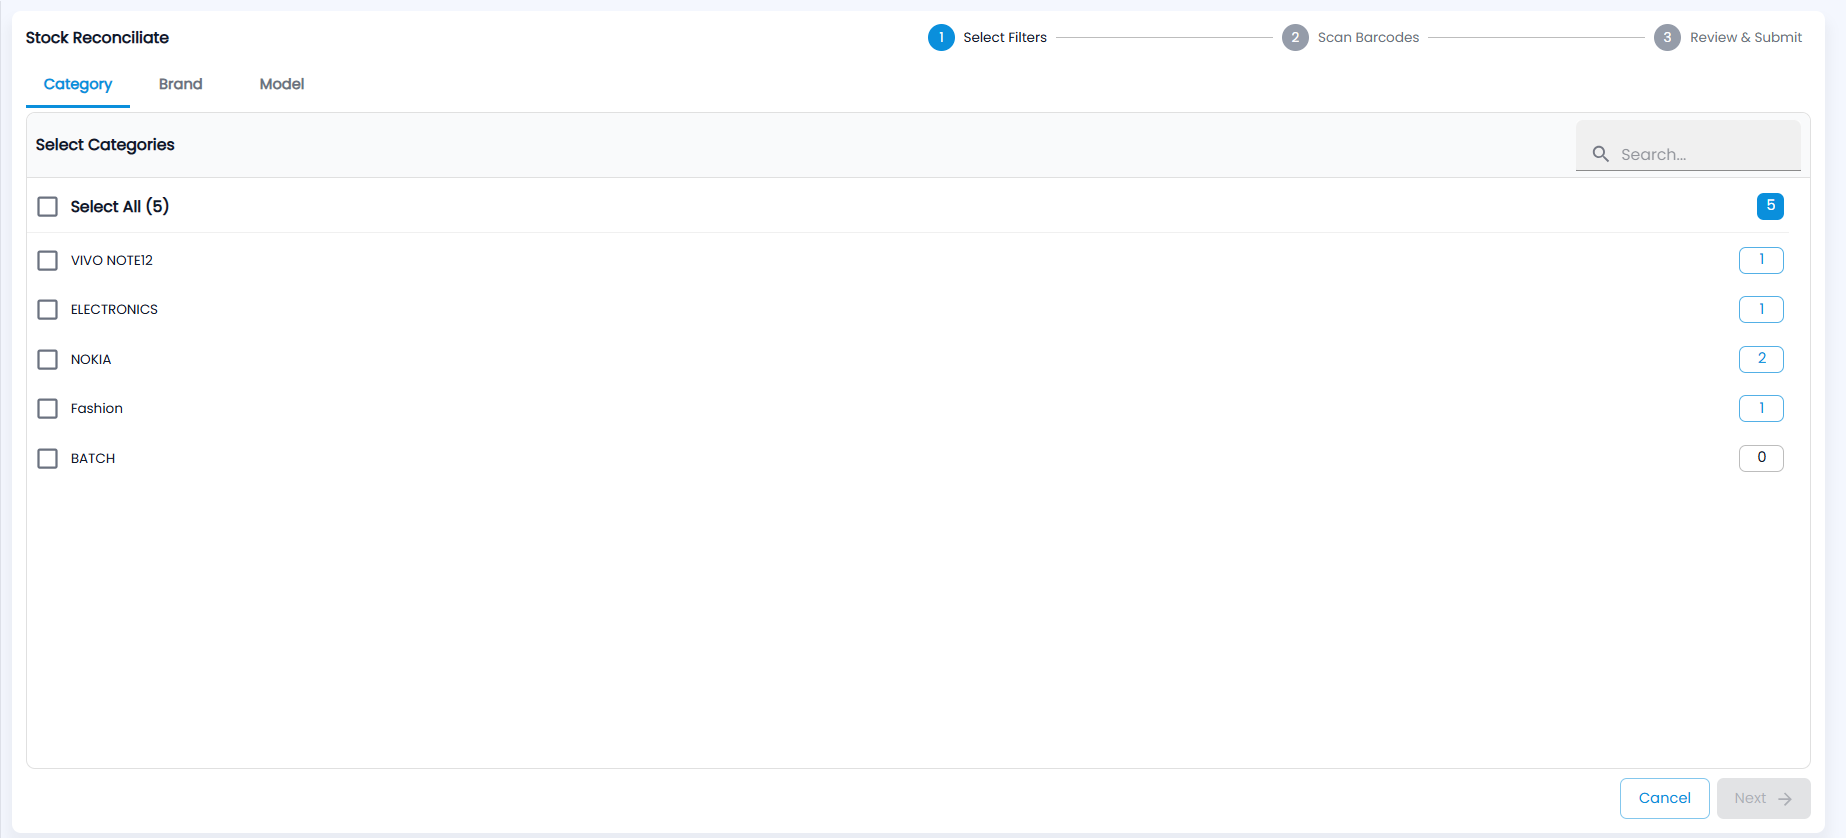This screenshot has height=838, width=1846.
Task: Click the count badge for ELECTRONICS
Action: (x=1761, y=309)
